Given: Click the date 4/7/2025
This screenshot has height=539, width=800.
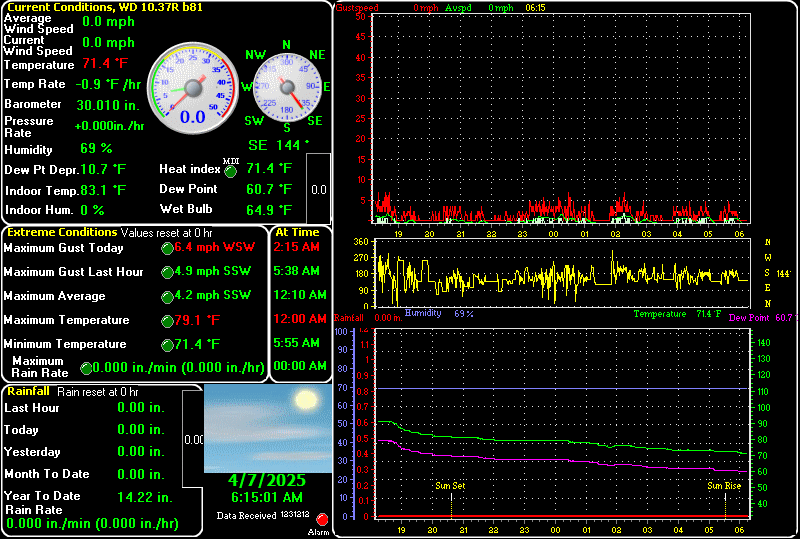Looking at the screenshot, I should 267,480.
